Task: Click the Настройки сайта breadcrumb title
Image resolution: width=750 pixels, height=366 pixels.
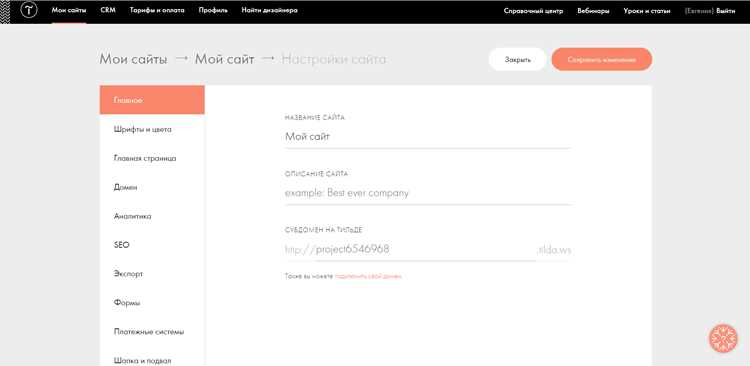Action: [x=334, y=60]
